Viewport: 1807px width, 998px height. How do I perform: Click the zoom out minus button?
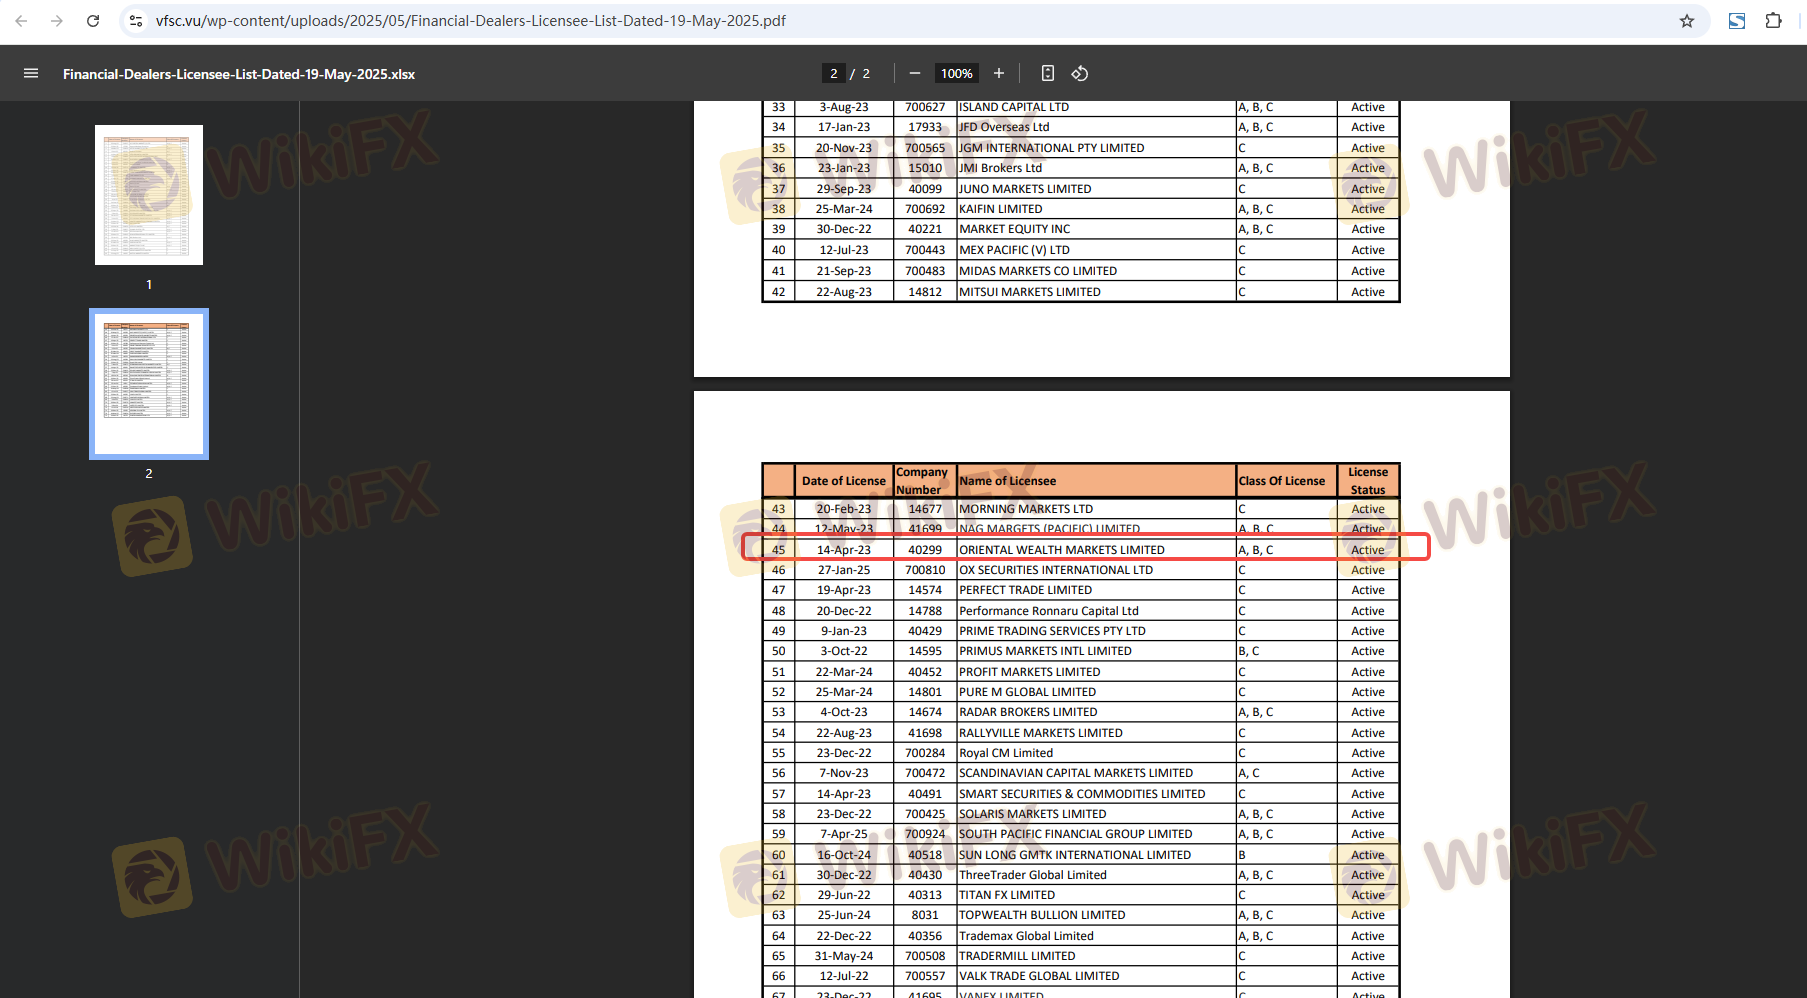tap(914, 73)
